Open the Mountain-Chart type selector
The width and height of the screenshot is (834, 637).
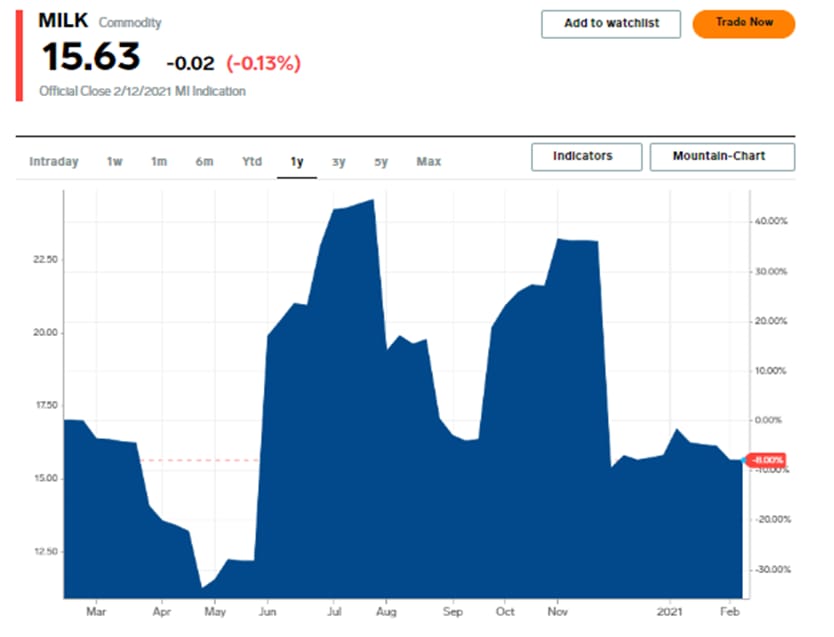[722, 157]
